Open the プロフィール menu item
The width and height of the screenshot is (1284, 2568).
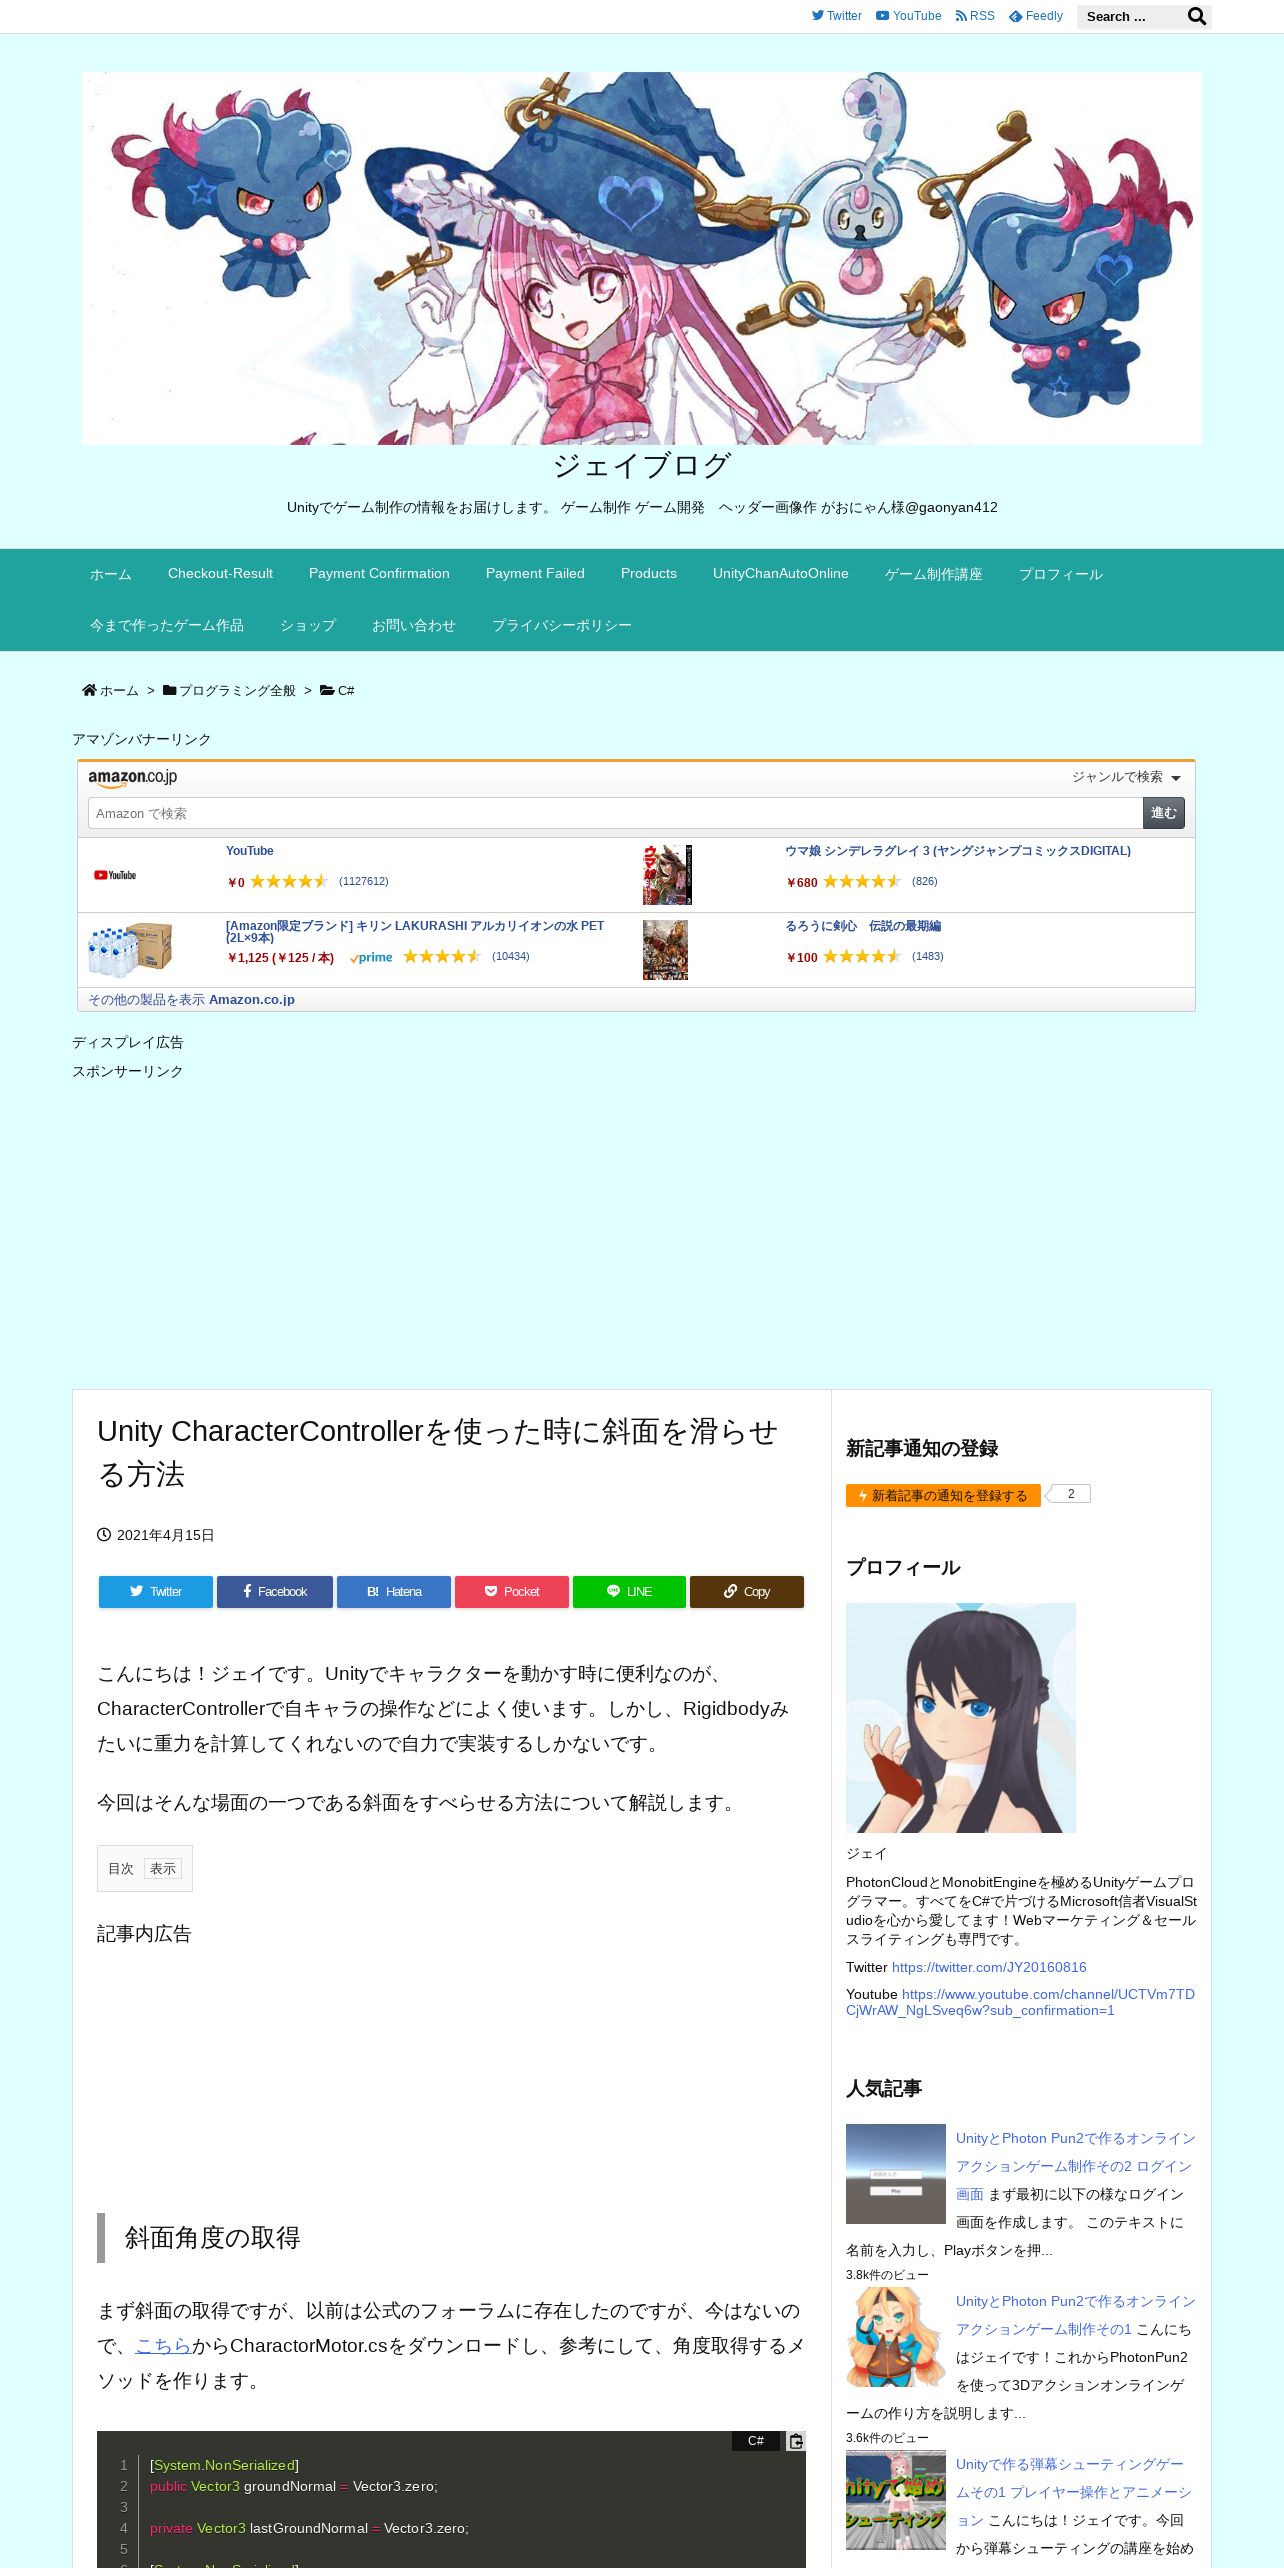coord(1061,574)
